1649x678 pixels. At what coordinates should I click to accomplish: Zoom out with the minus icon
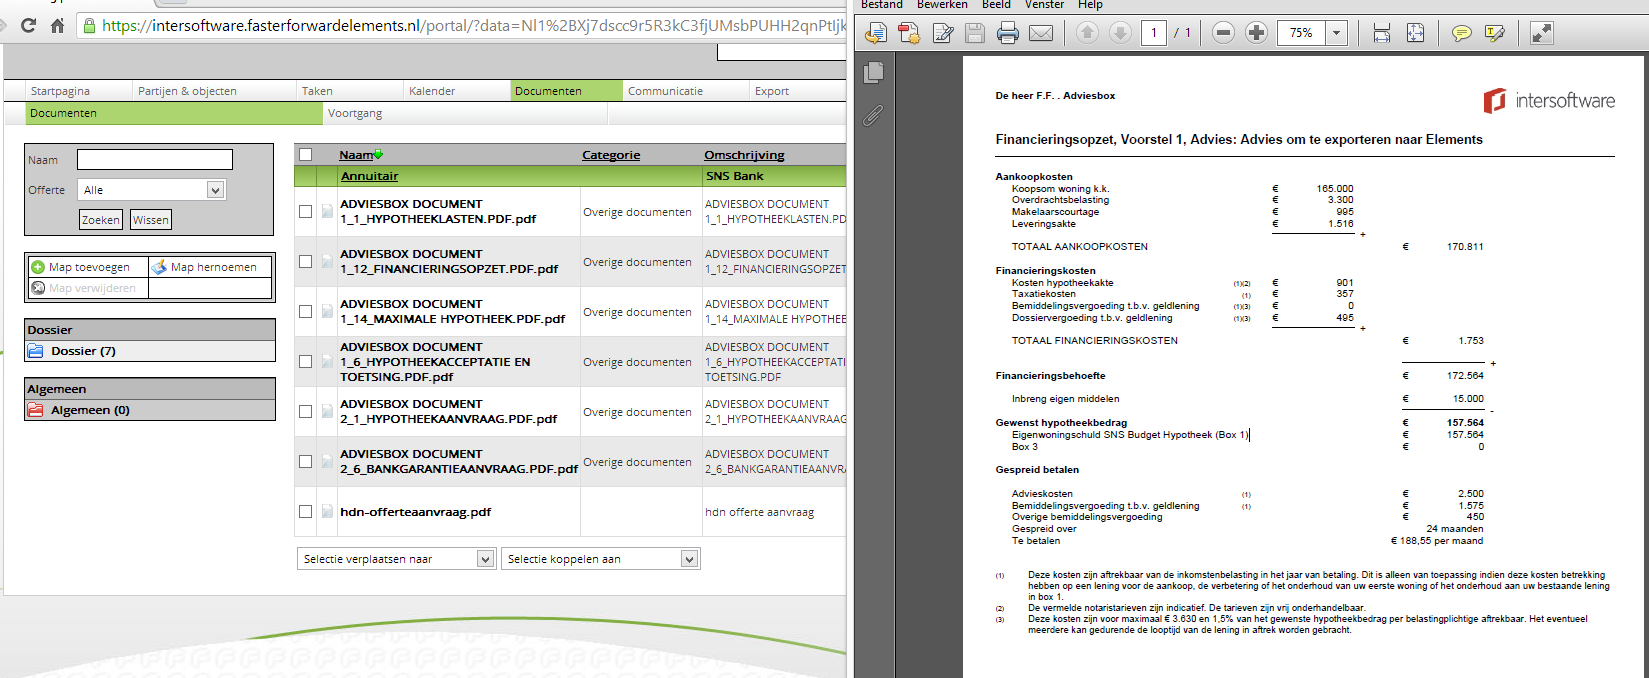[x=1223, y=33]
